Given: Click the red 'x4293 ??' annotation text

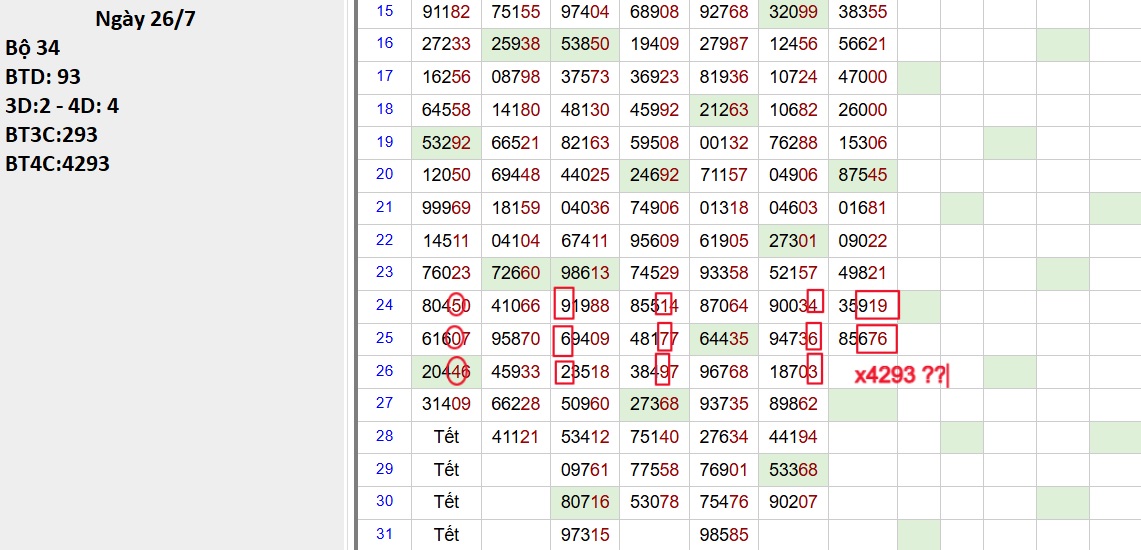Looking at the screenshot, I should (900, 376).
